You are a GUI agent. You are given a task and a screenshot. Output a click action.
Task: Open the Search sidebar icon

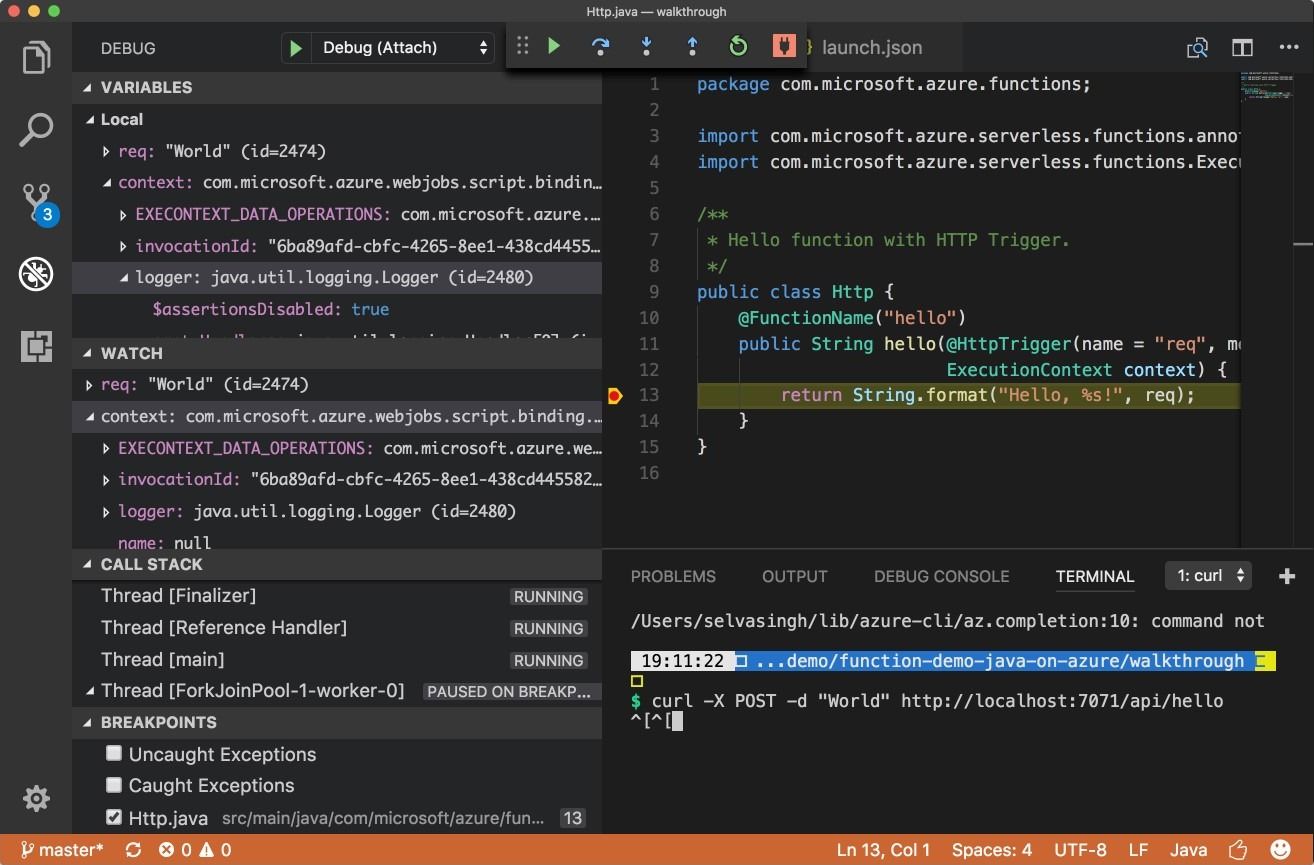tap(36, 130)
